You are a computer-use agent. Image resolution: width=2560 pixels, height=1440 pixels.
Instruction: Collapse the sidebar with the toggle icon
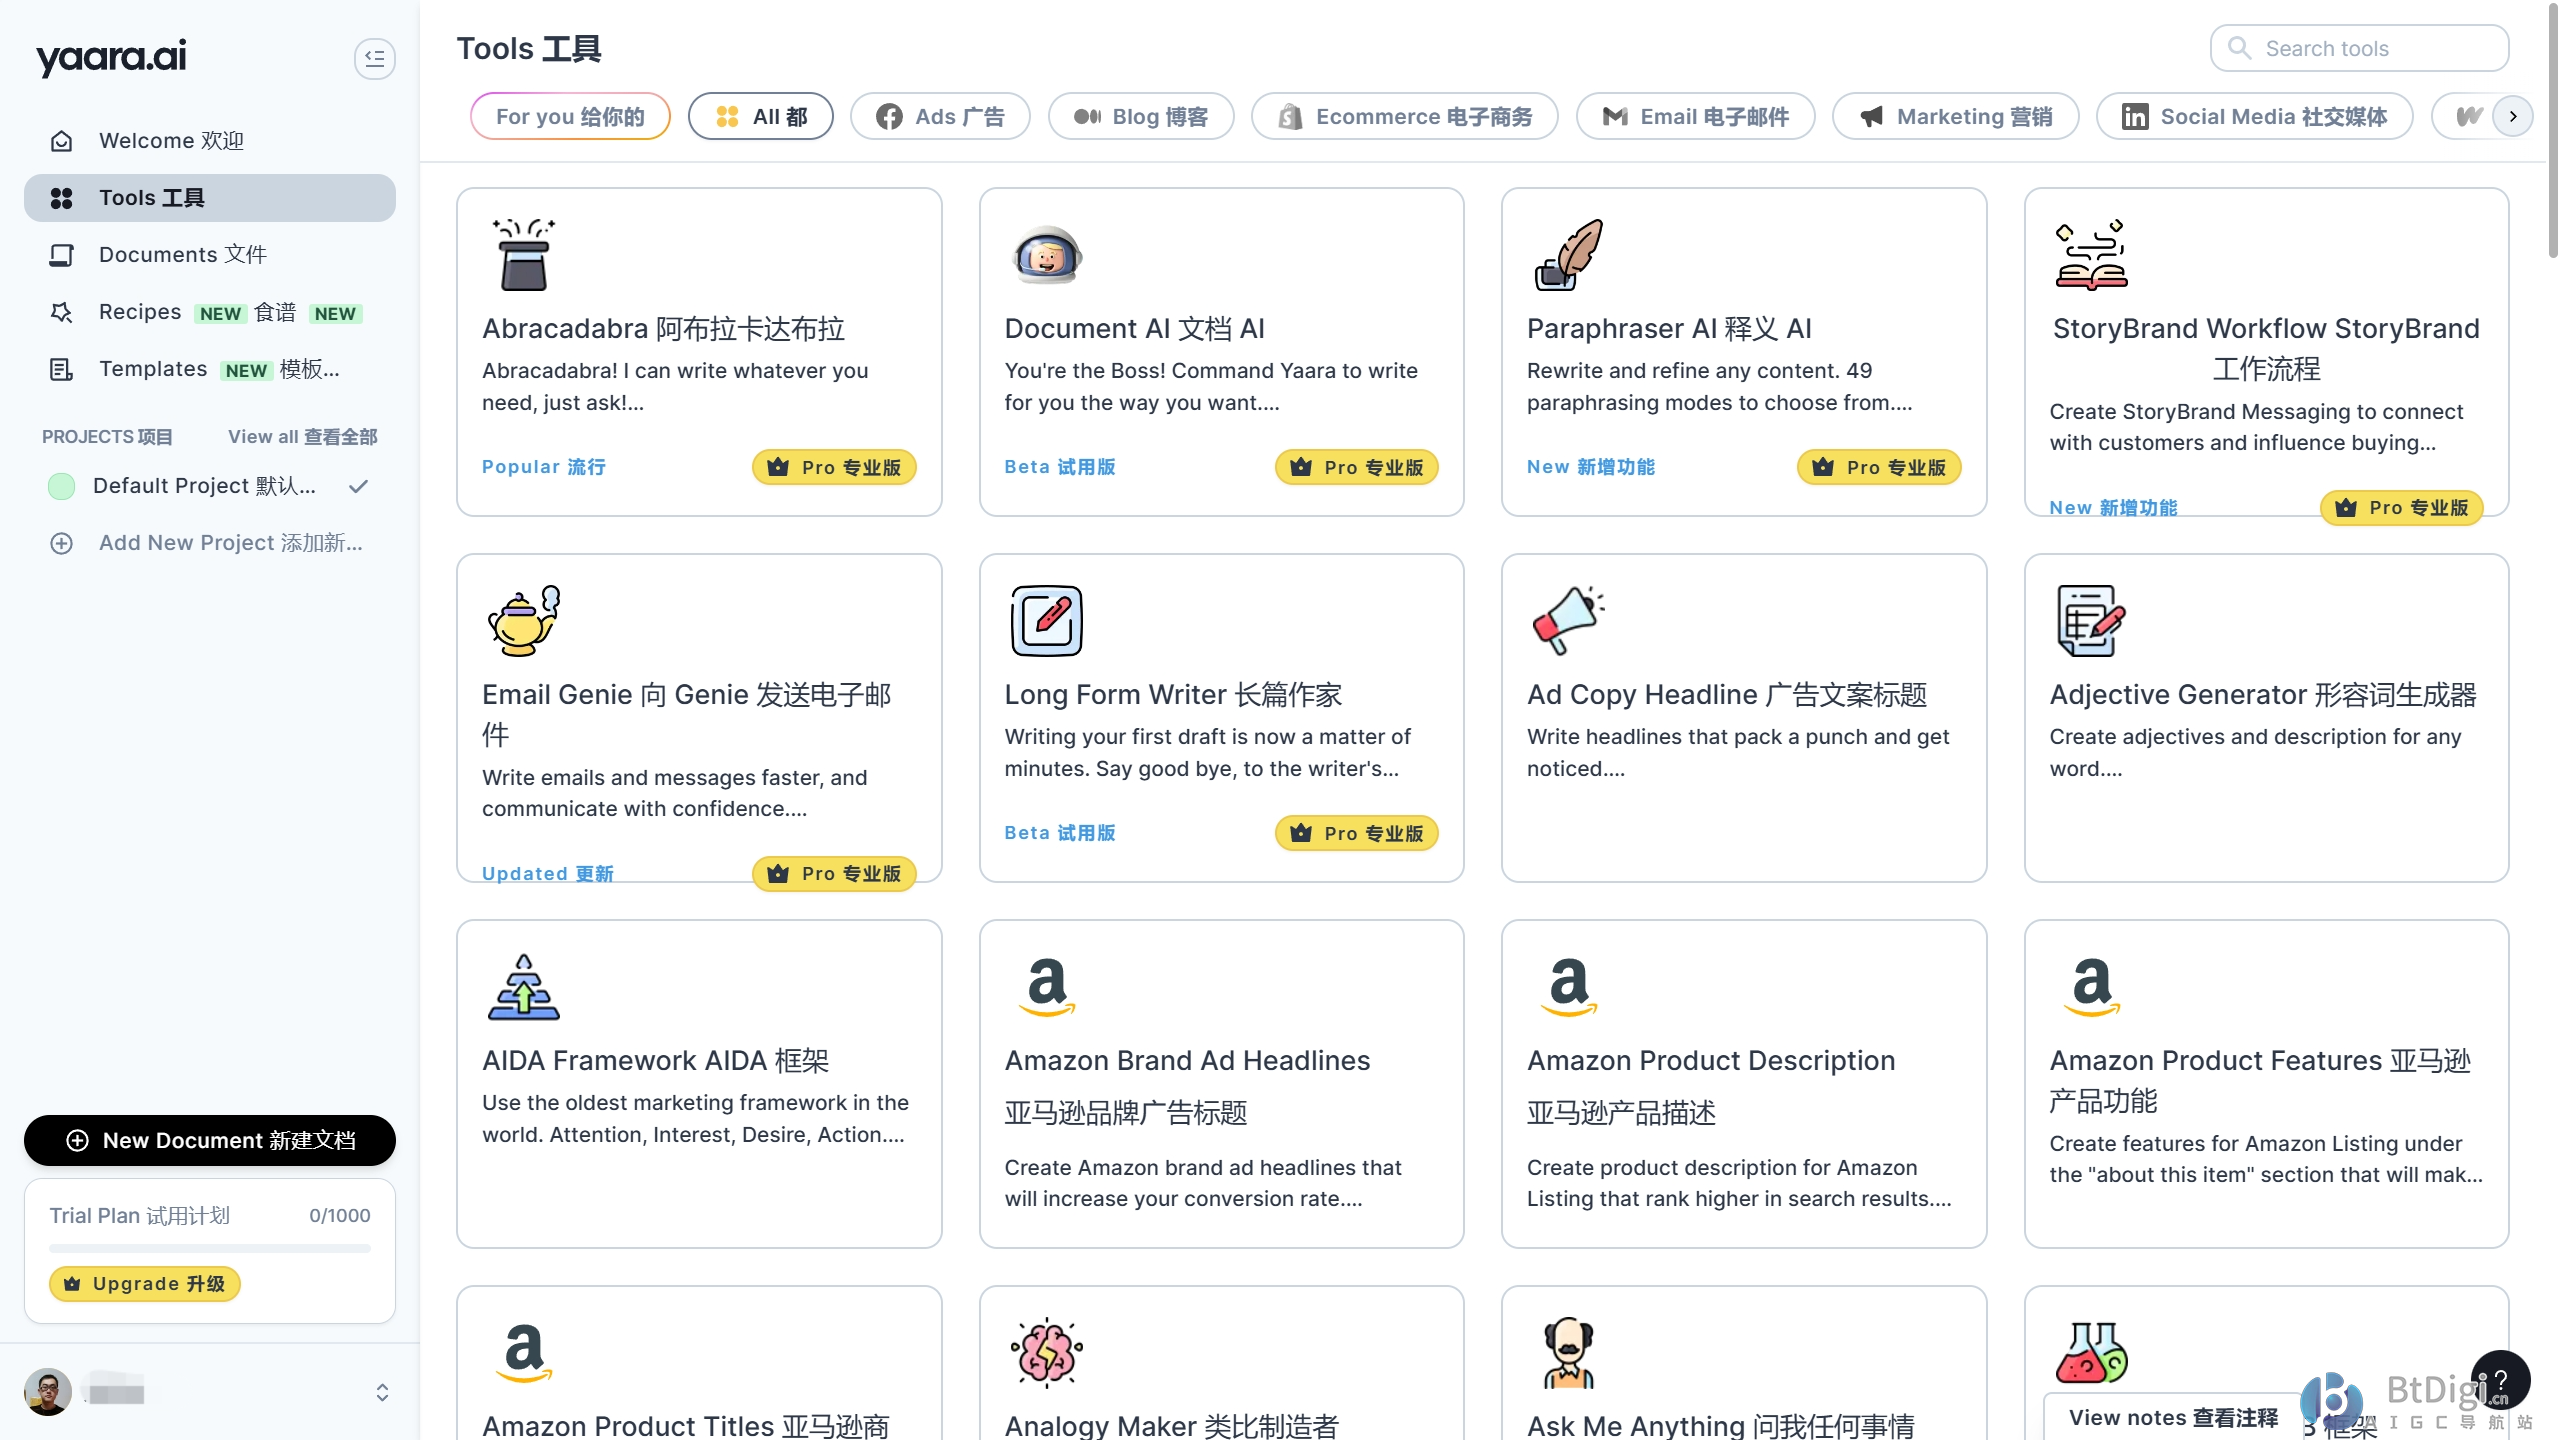tap(375, 58)
